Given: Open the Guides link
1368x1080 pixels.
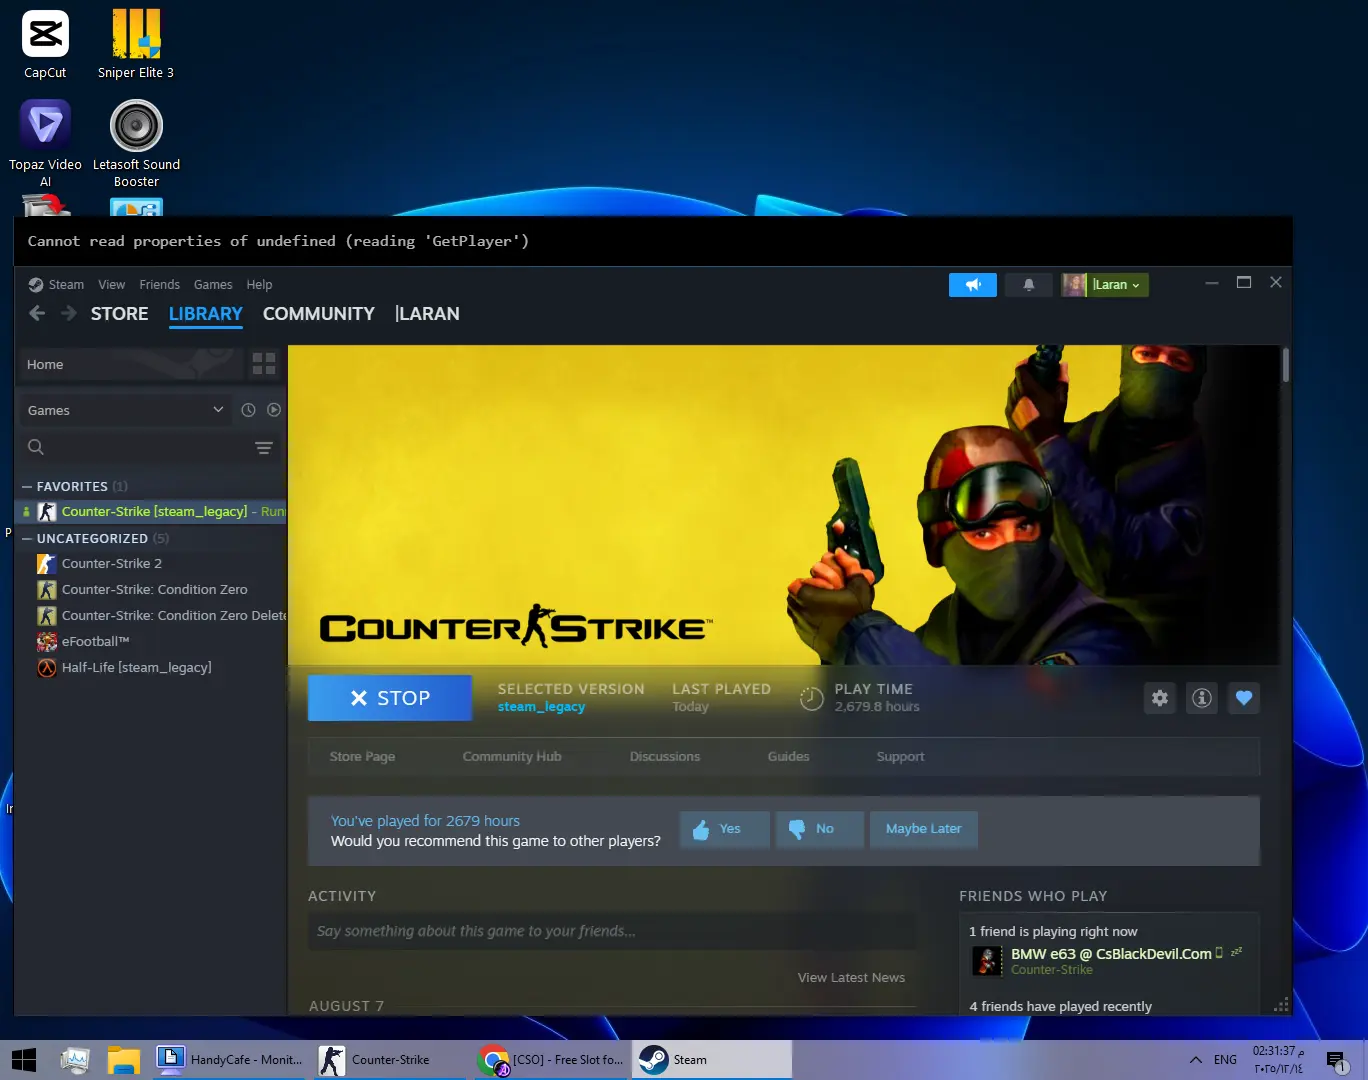Looking at the screenshot, I should (x=789, y=757).
